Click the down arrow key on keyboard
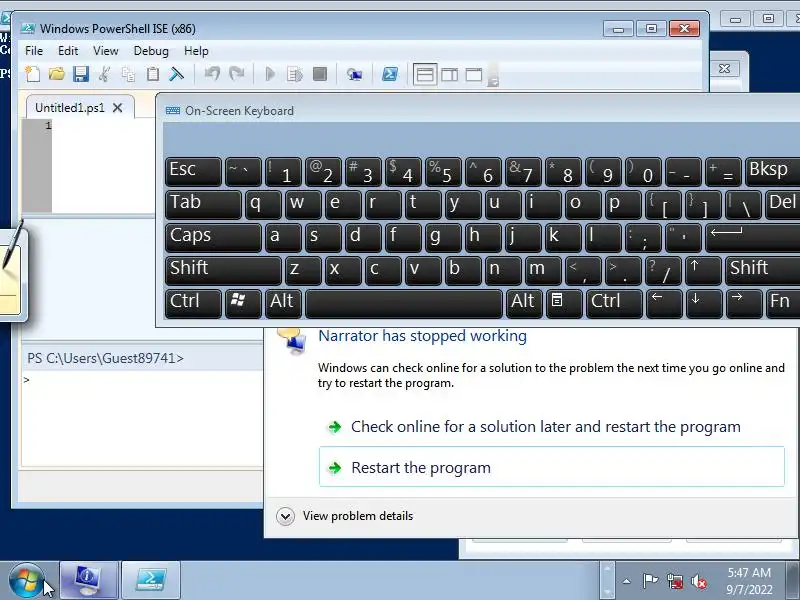Screen dimensions: 800x600 (x=704, y=304)
